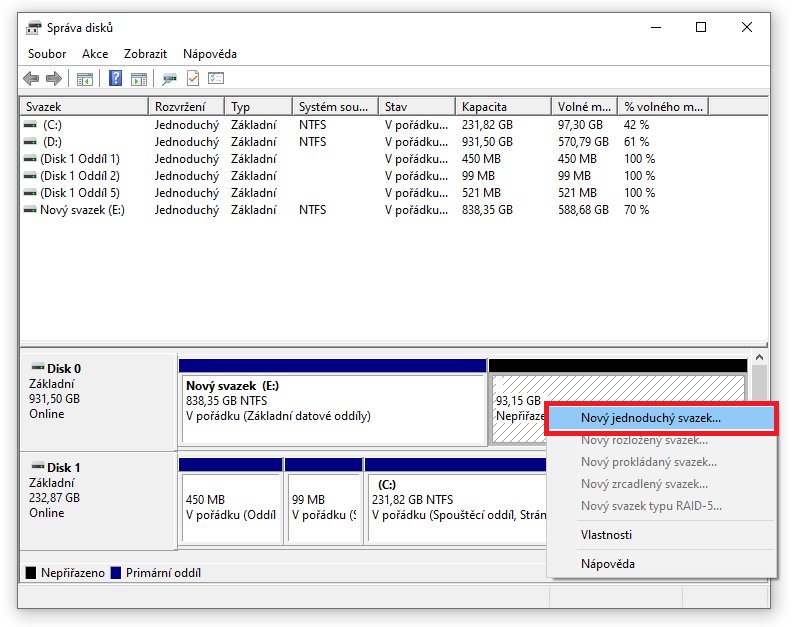The image size is (797, 627).
Task: Select Vlastnosti in the context menu
Action: 661,535
